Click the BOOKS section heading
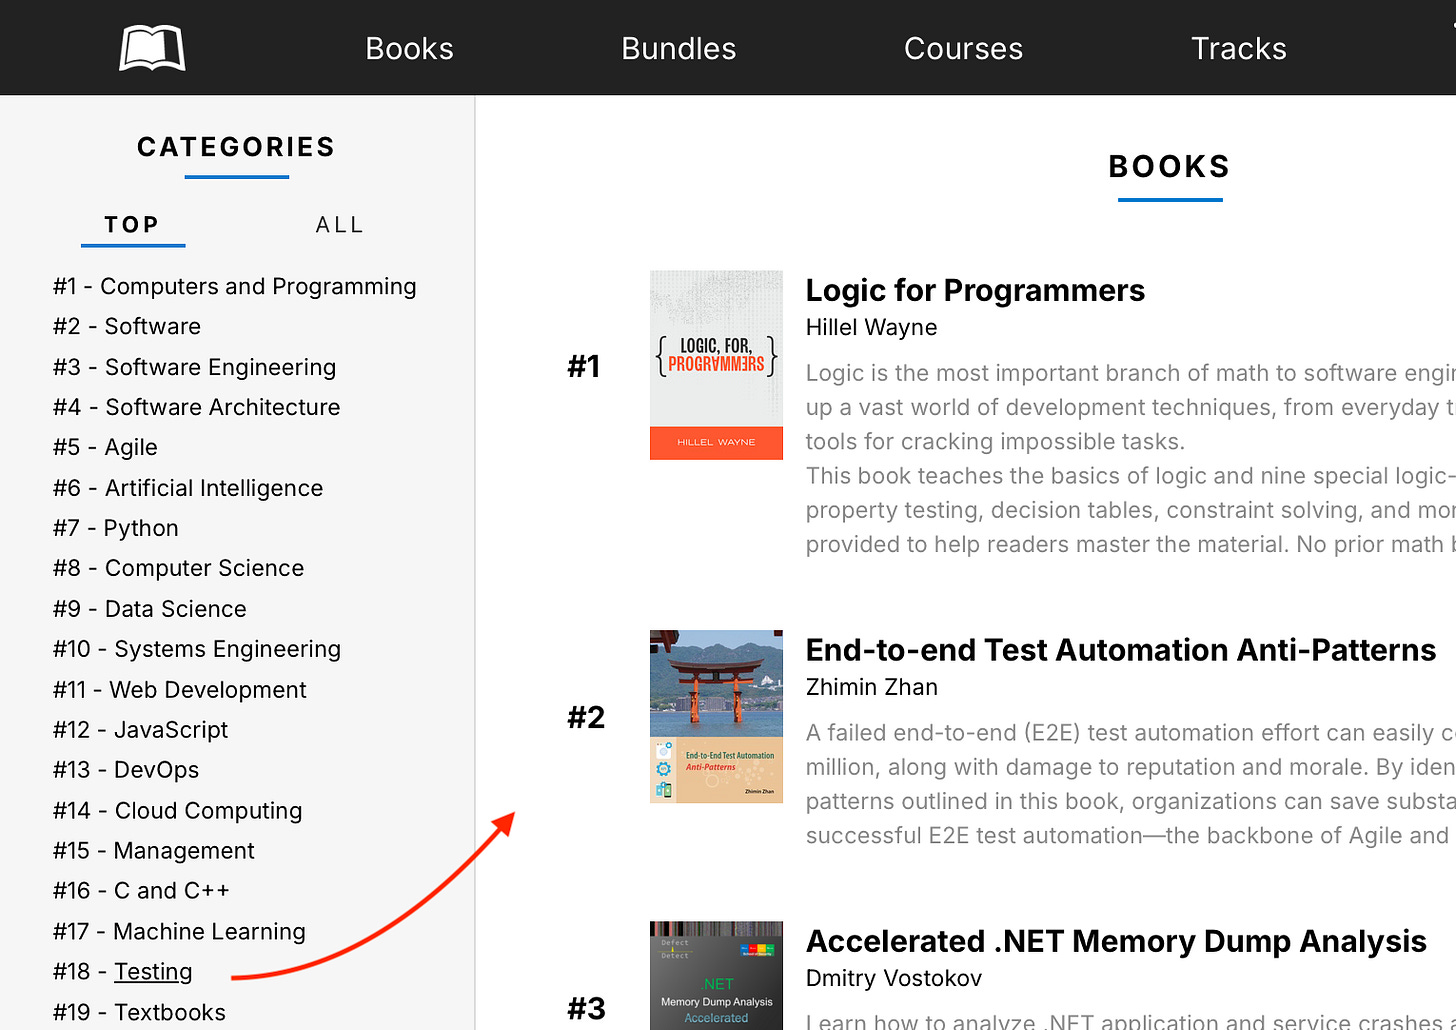 tap(1169, 166)
